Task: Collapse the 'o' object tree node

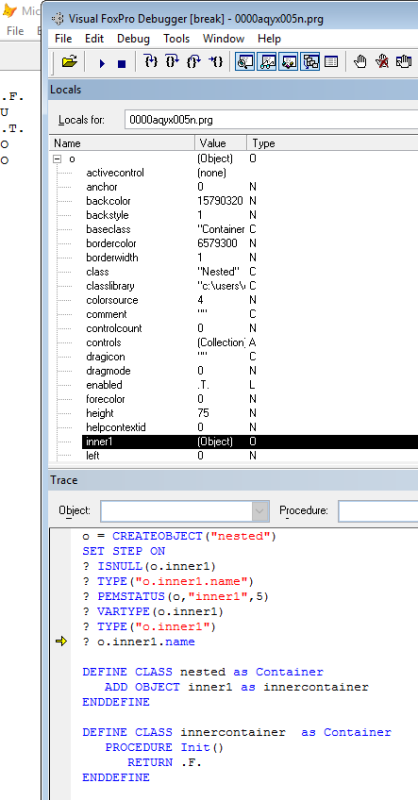Action: tap(58, 159)
